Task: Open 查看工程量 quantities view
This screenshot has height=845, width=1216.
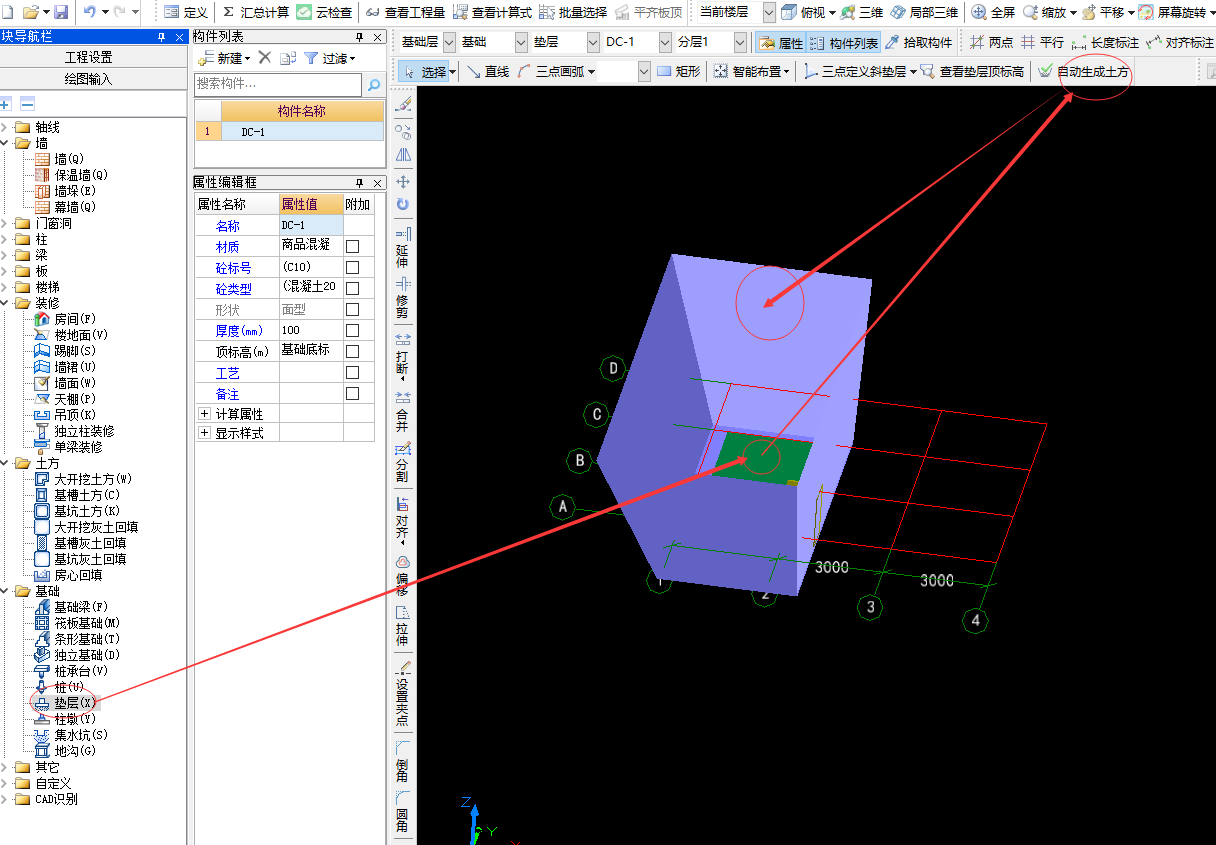Action: (x=406, y=12)
